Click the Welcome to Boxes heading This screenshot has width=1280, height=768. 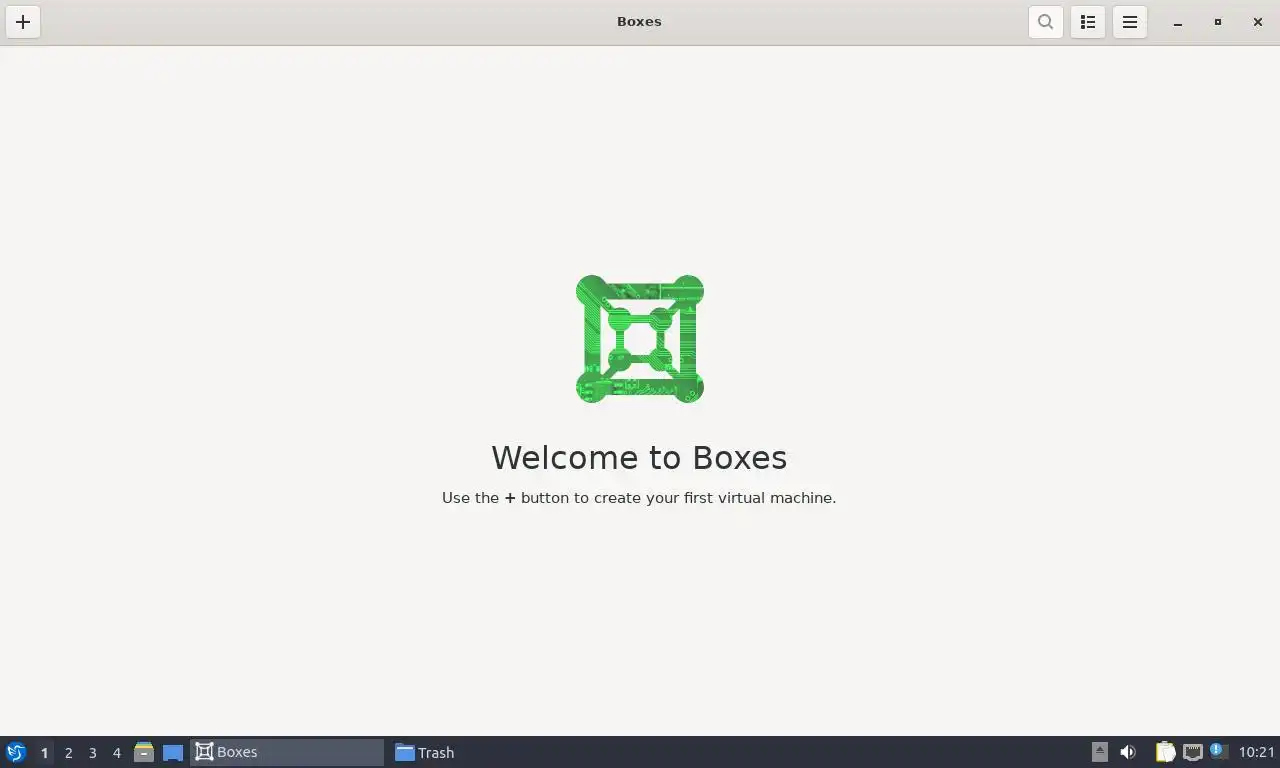pyautogui.click(x=639, y=457)
